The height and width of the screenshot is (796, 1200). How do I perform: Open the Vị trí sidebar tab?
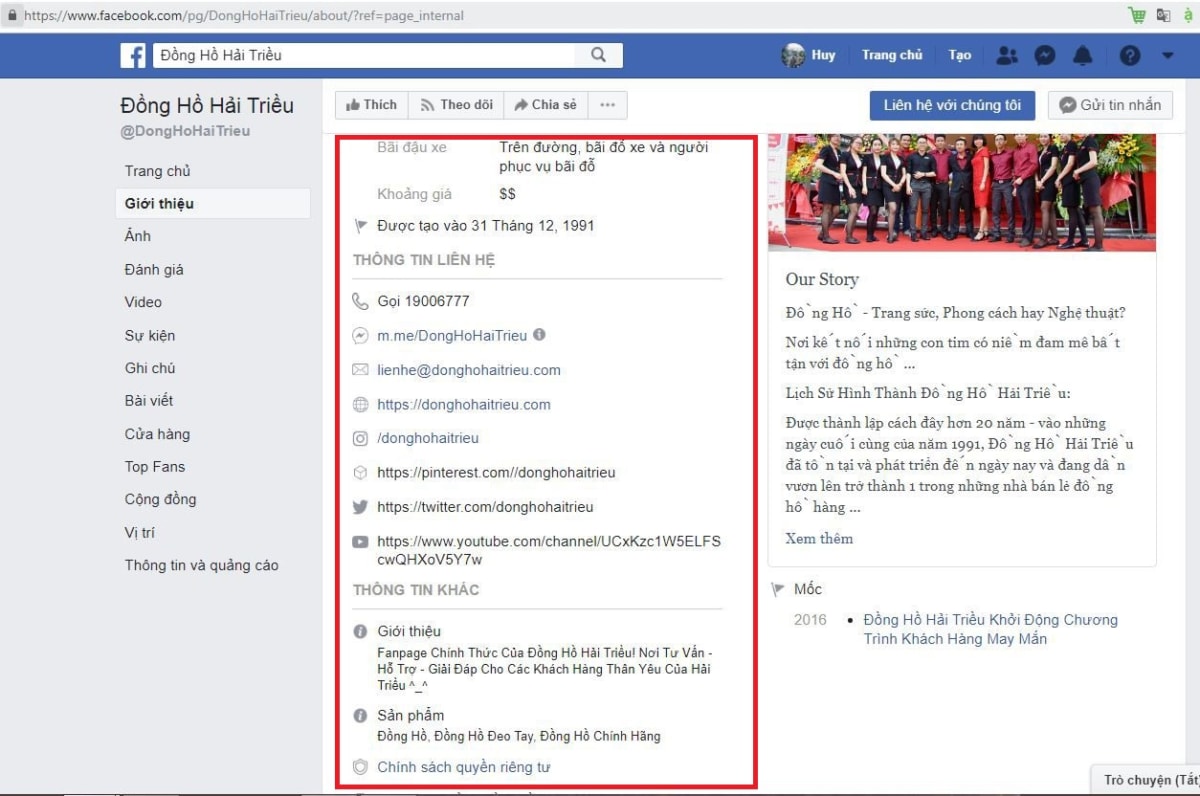tap(140, 533)
